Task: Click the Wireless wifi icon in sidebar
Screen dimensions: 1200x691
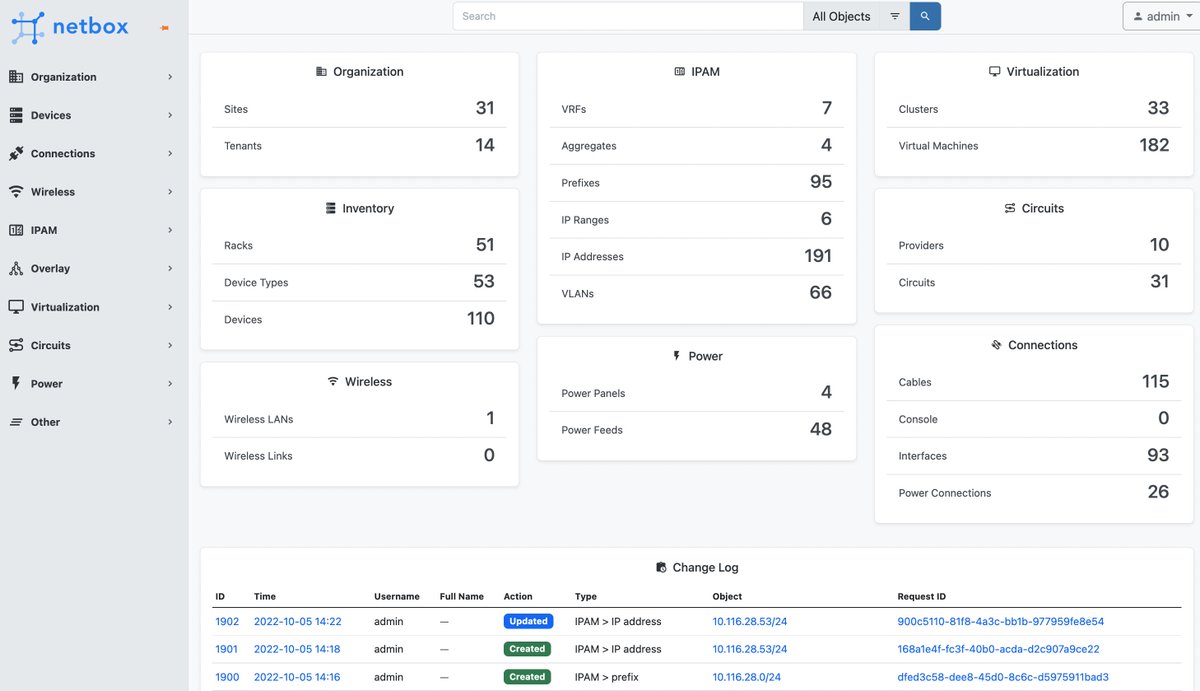Action: click(16, 192)
